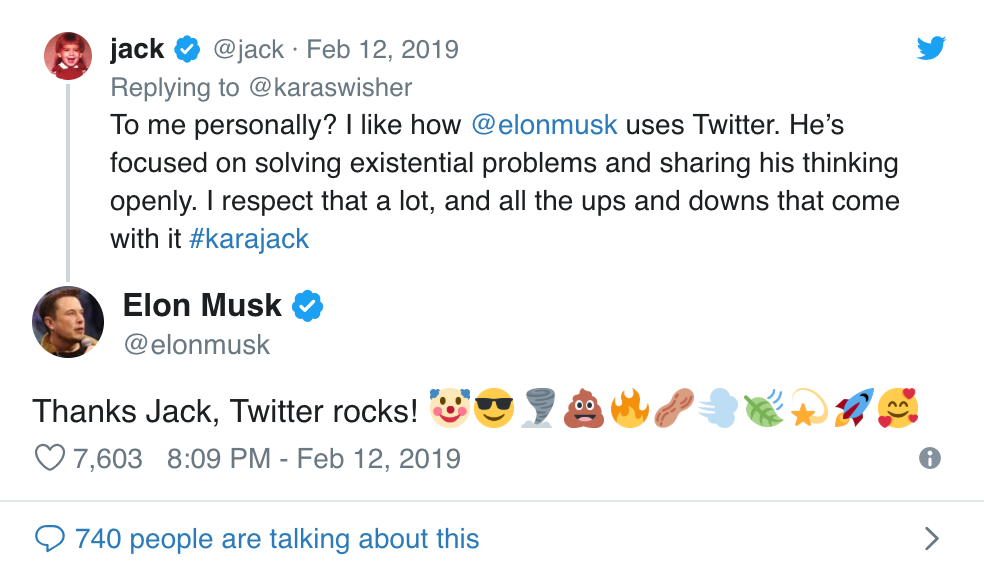Click the rocket emoji in tweet

[853, 409]
